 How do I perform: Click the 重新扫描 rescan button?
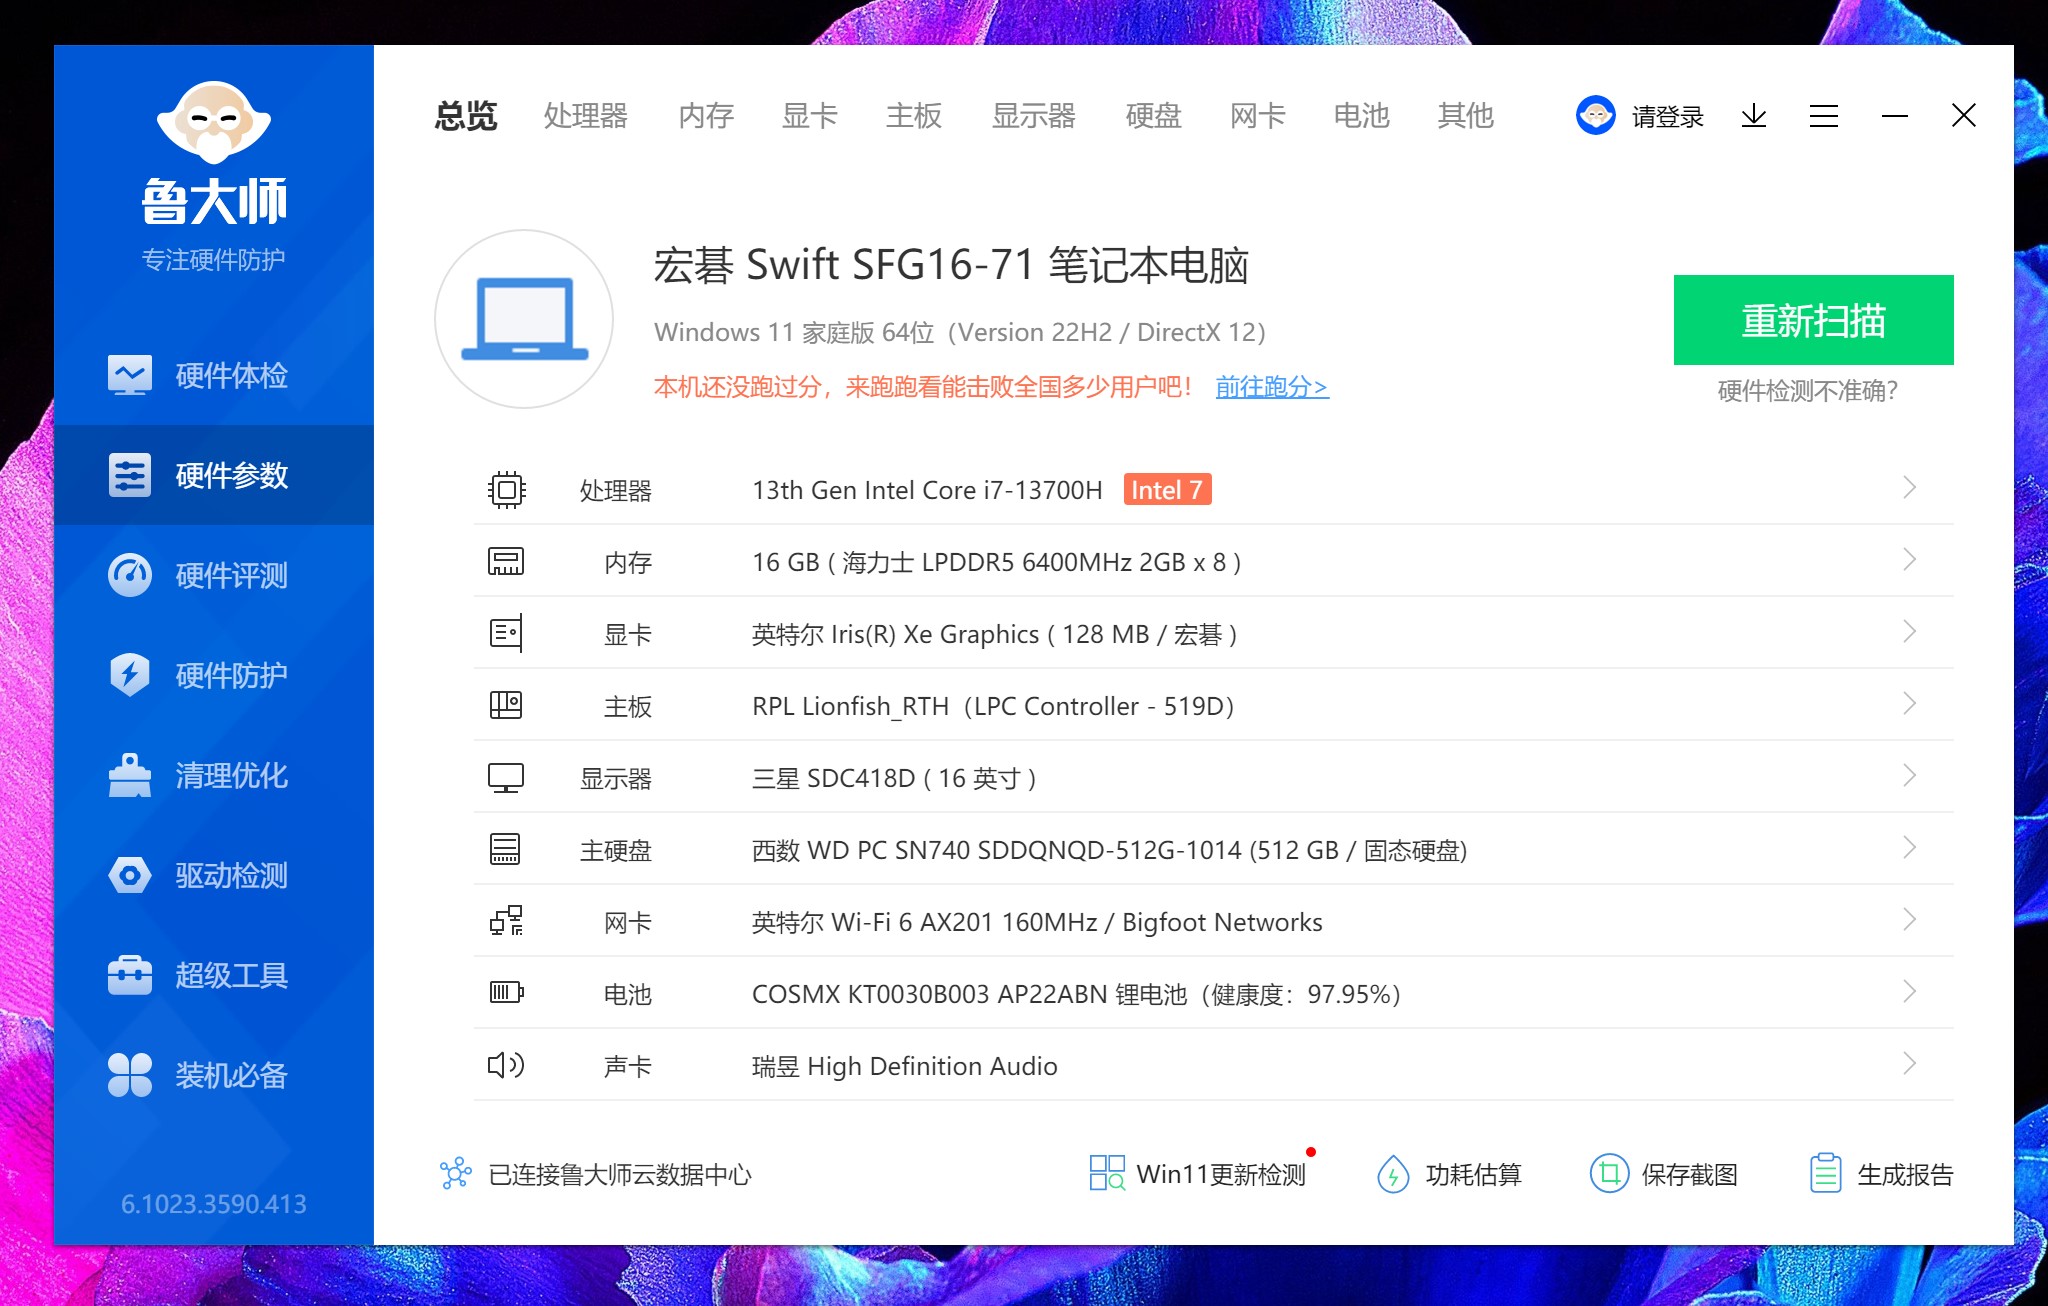click(1813, 320)
